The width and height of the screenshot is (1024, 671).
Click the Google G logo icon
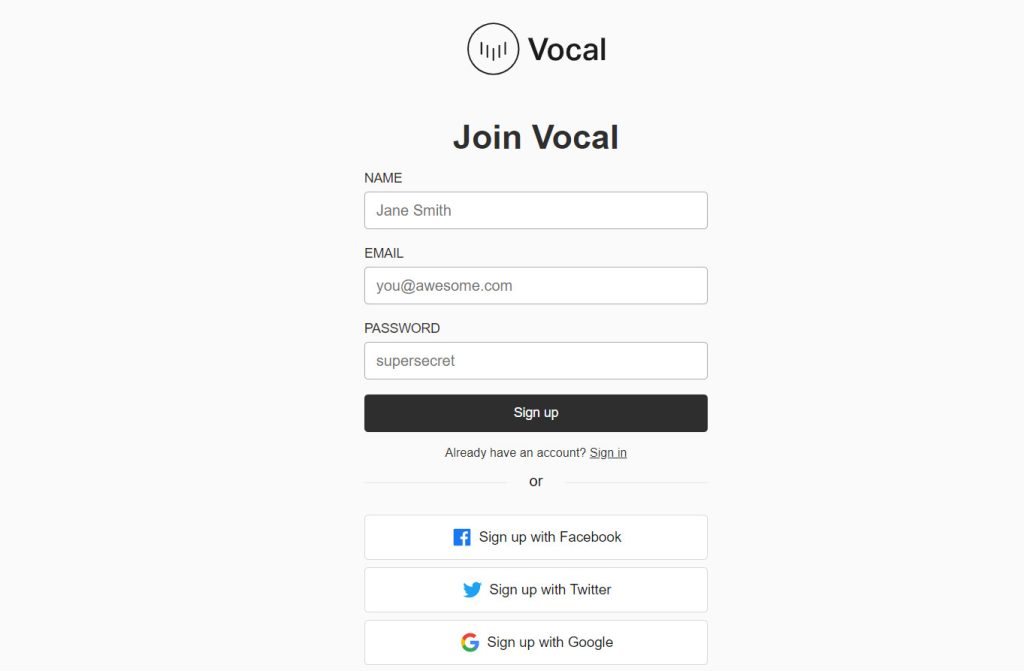[470, 642]
